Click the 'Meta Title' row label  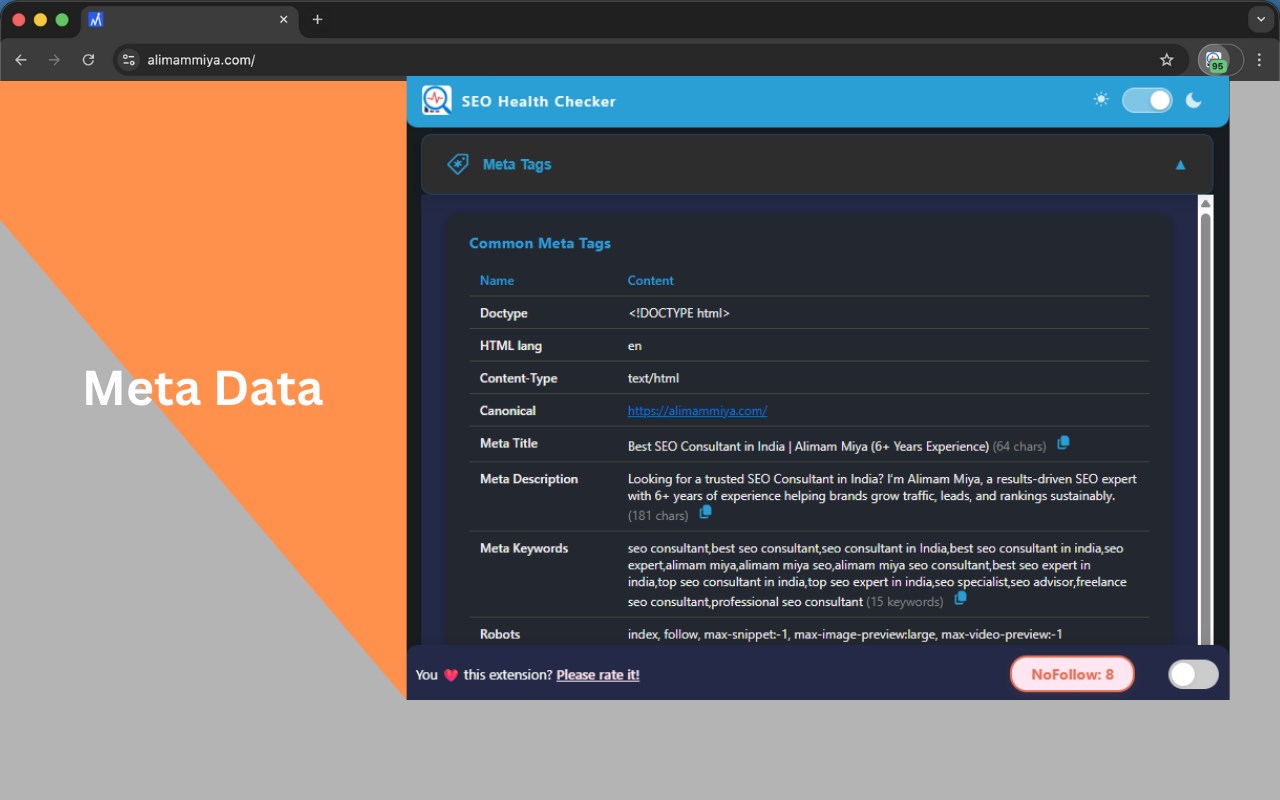tap(509, 443)
